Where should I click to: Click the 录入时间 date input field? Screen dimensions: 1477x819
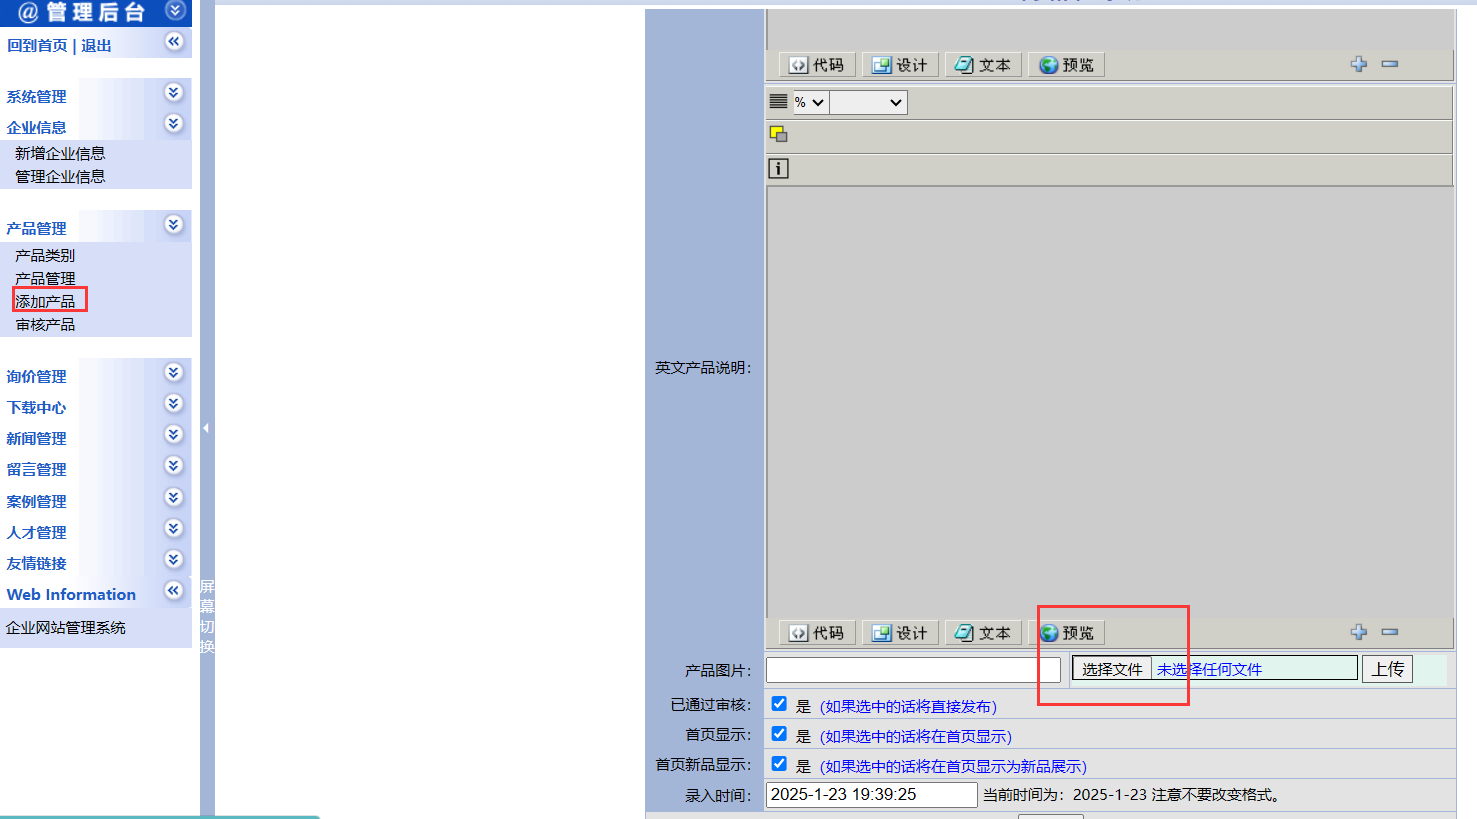pyautogui.click(x=870, y=794)
